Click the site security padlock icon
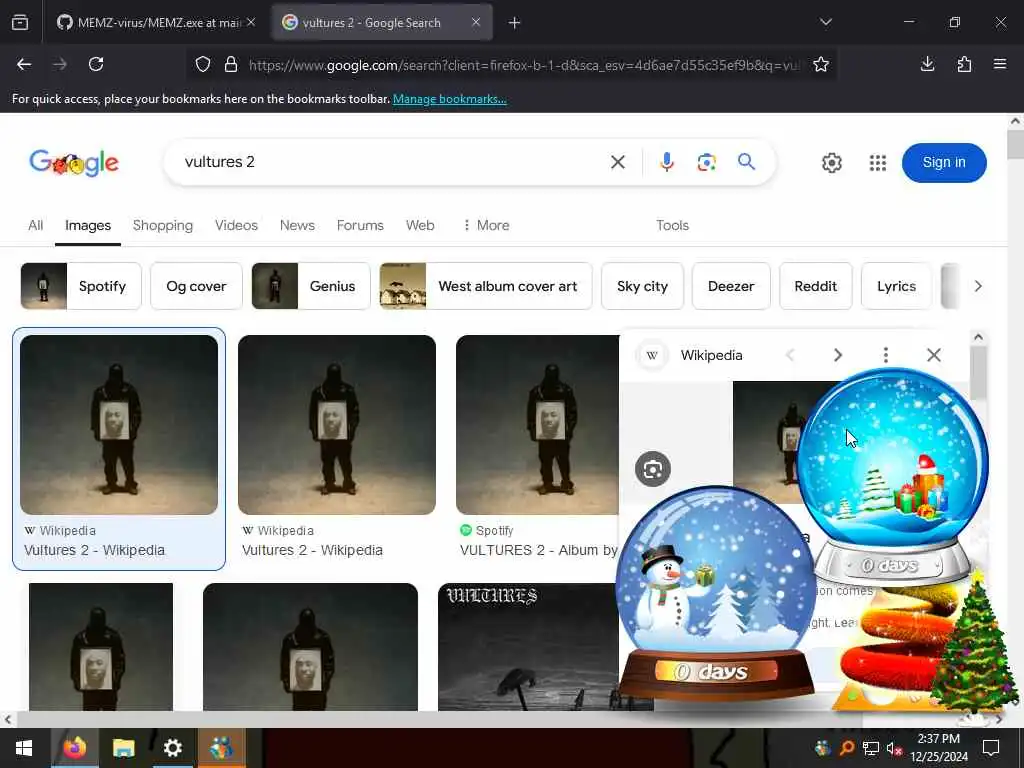This screenshot has width=1024, height=768. (x=231, y=64)
